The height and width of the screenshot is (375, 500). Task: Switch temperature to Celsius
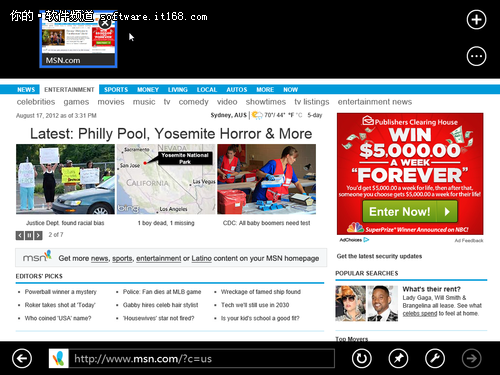click(299, 115)
